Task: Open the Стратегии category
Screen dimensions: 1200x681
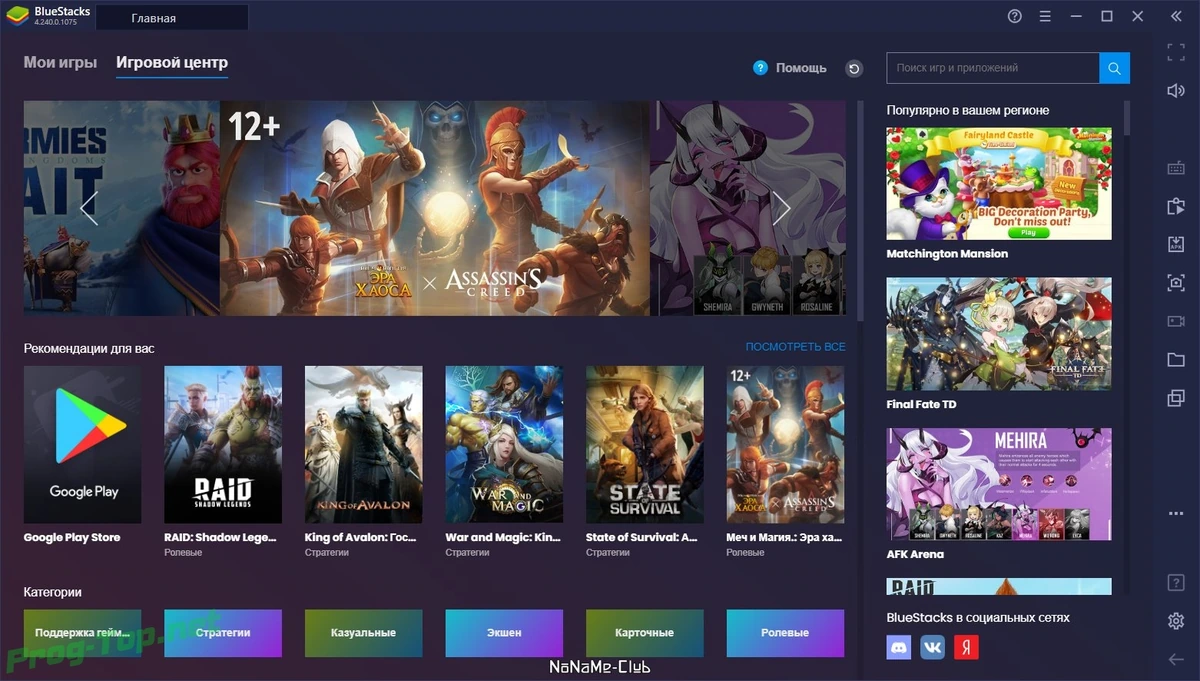Action: point(223,632)
